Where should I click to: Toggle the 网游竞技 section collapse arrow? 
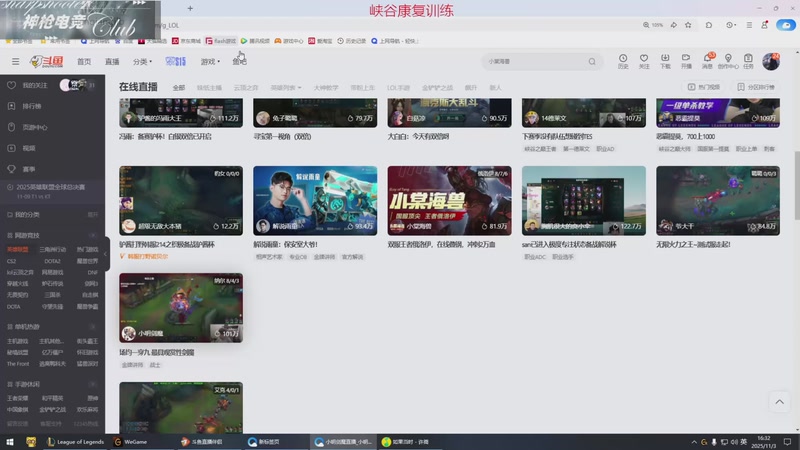[92, 235]
